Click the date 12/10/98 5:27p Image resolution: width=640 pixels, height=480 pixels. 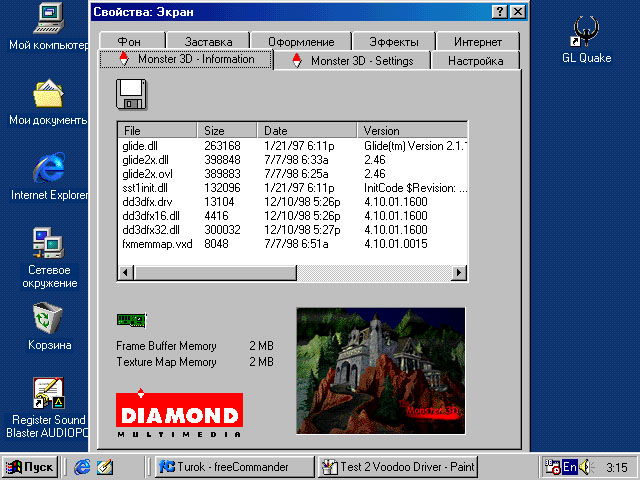[x=302, y=229]
